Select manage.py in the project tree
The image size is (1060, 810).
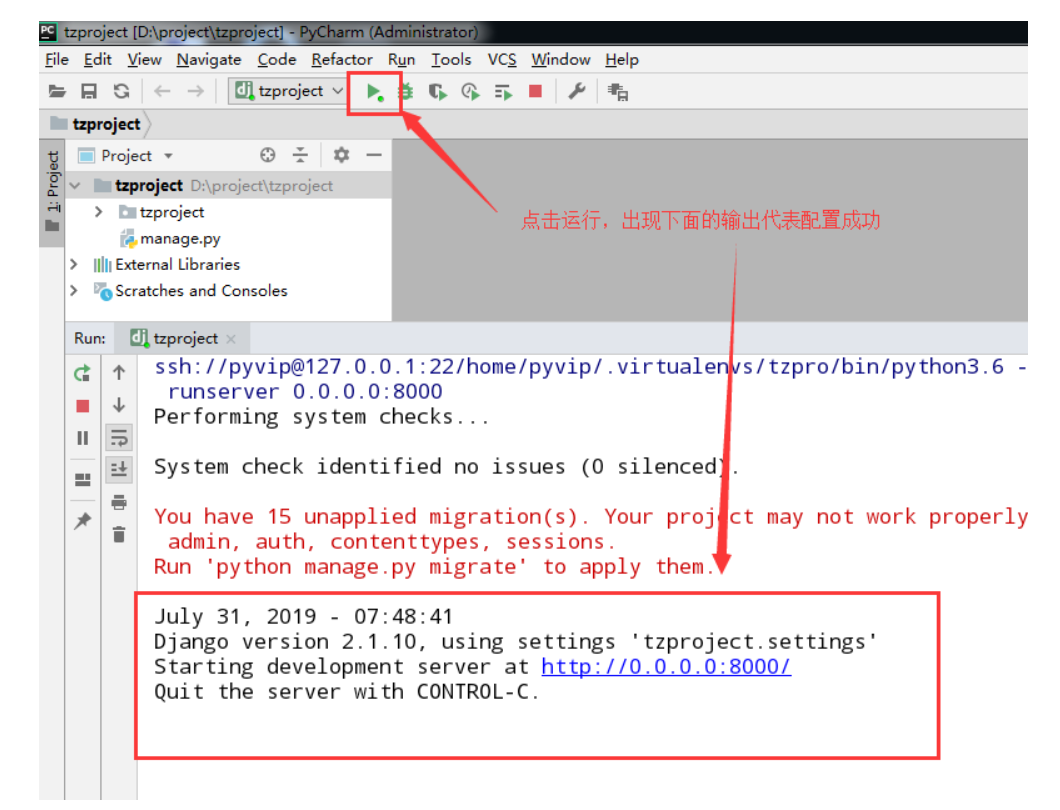(170, 238)
